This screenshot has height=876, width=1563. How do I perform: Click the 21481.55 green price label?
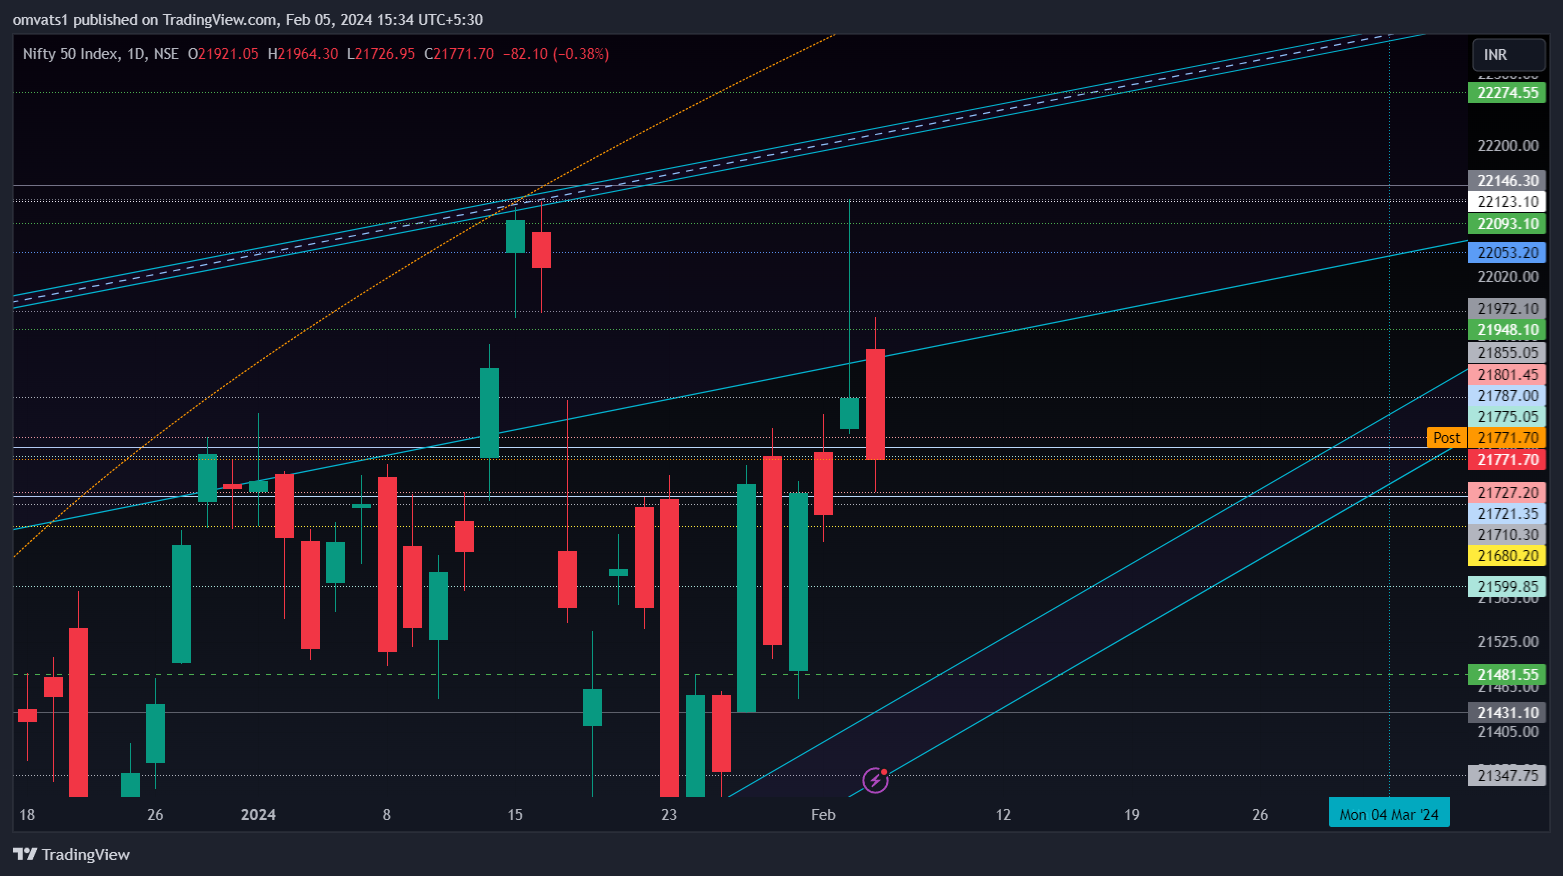pos(1507,675)
